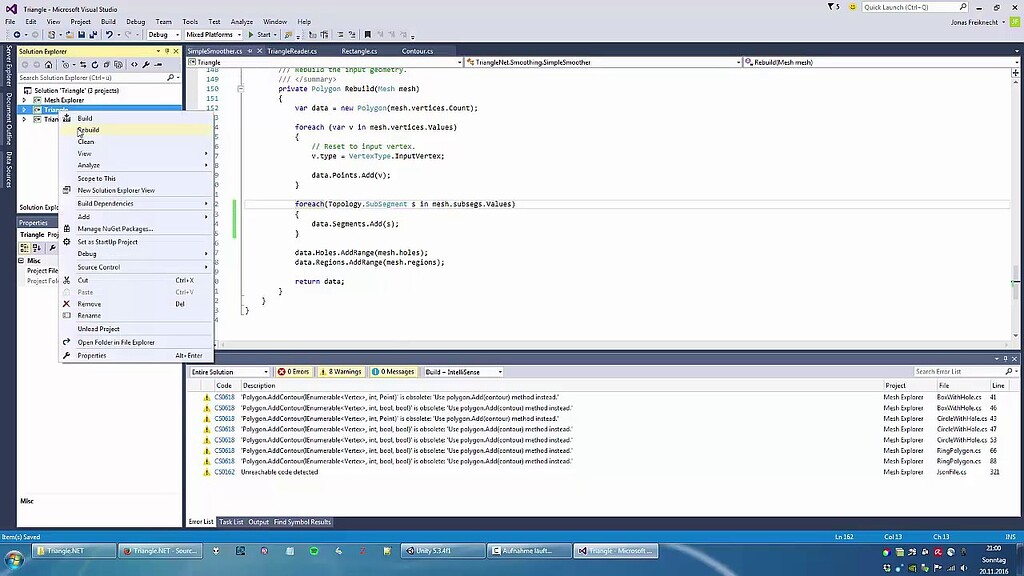
Task: Click the Solution Explorer Home icon
Action: tap(49, 65)
